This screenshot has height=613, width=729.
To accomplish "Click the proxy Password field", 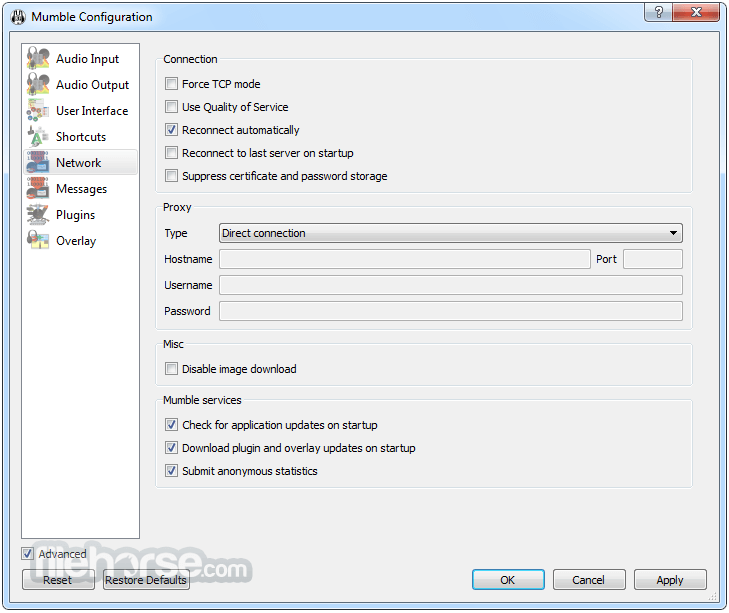I will pos(451,311).
